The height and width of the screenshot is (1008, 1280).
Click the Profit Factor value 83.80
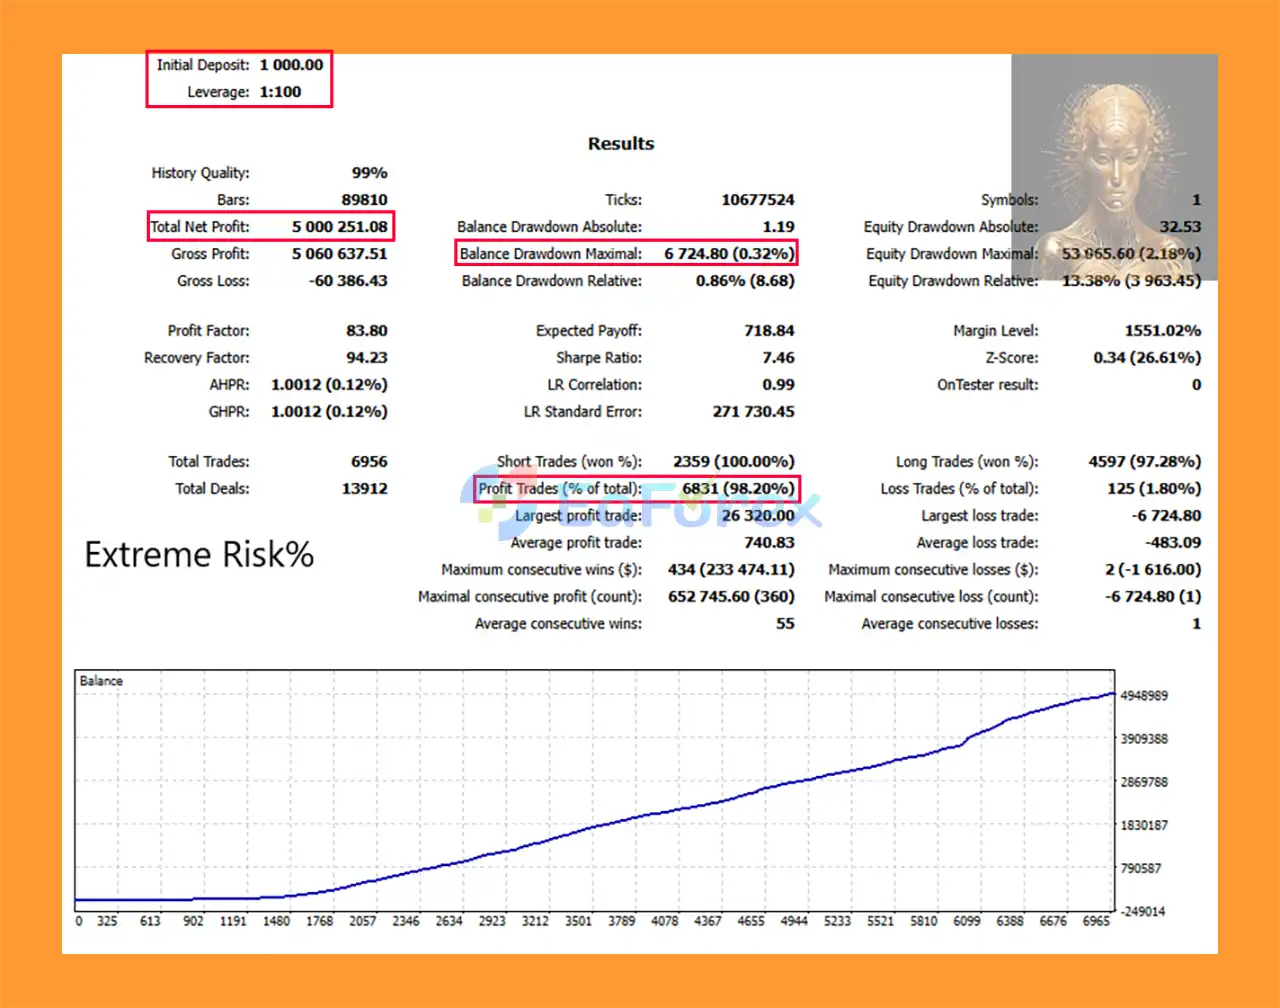tap(366, 331)
